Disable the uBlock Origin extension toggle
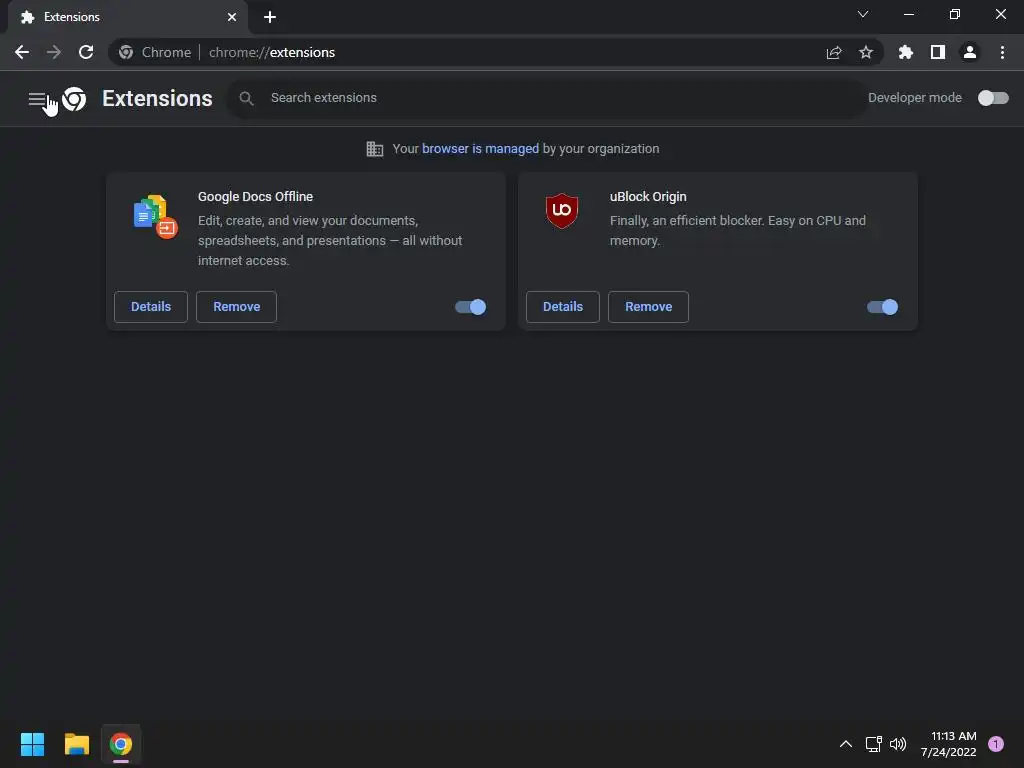Image resolution: width=1024 pixels, height=768 pixels. click(883, 307)
